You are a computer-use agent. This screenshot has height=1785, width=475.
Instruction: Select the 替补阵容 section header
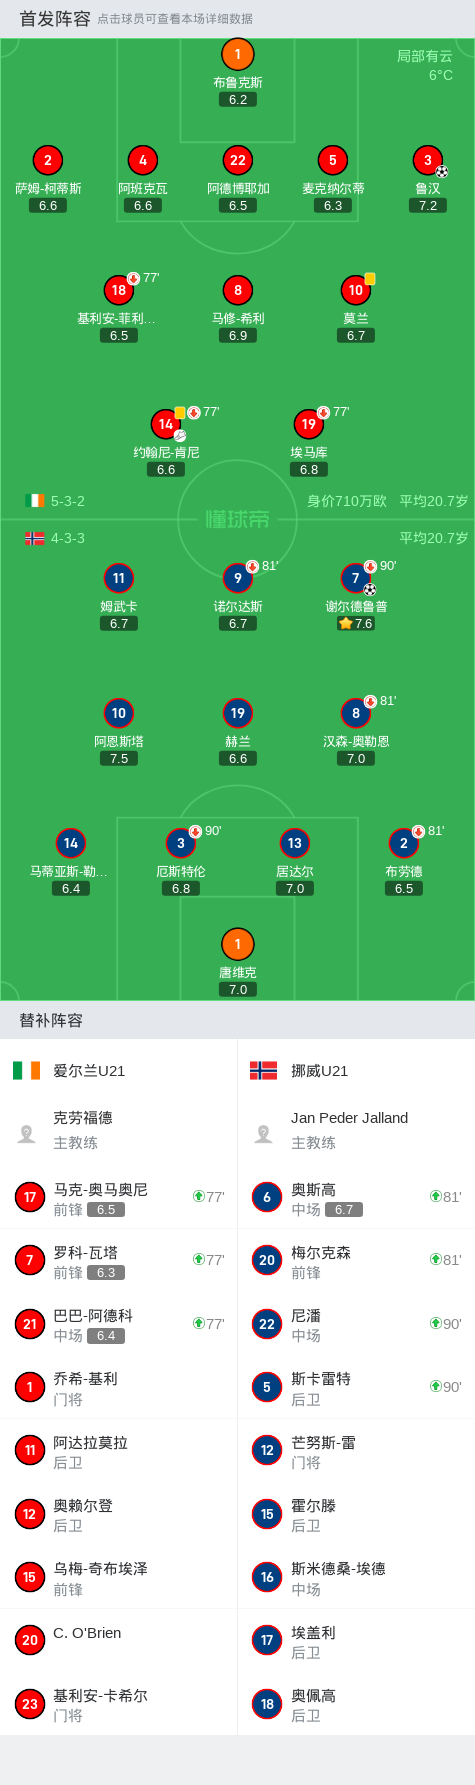coord(51,1021)
